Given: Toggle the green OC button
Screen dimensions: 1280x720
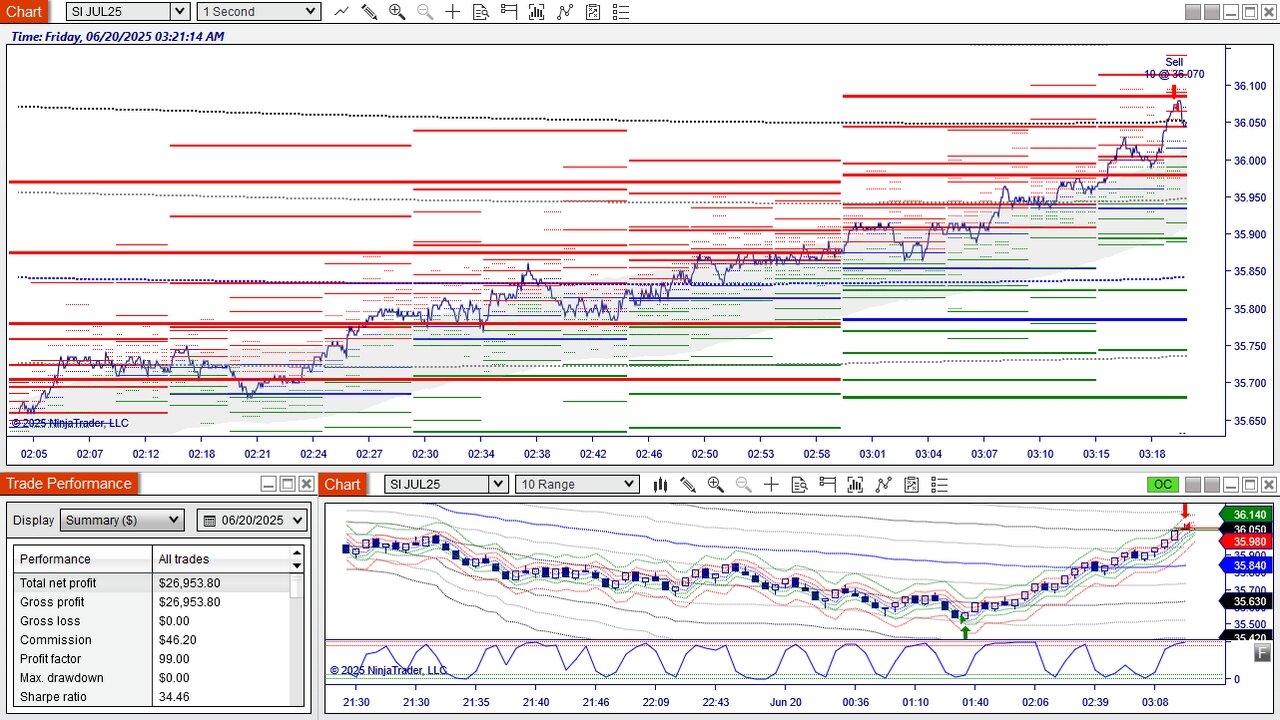Looking at the screenshot, I should pos(1162,485).
